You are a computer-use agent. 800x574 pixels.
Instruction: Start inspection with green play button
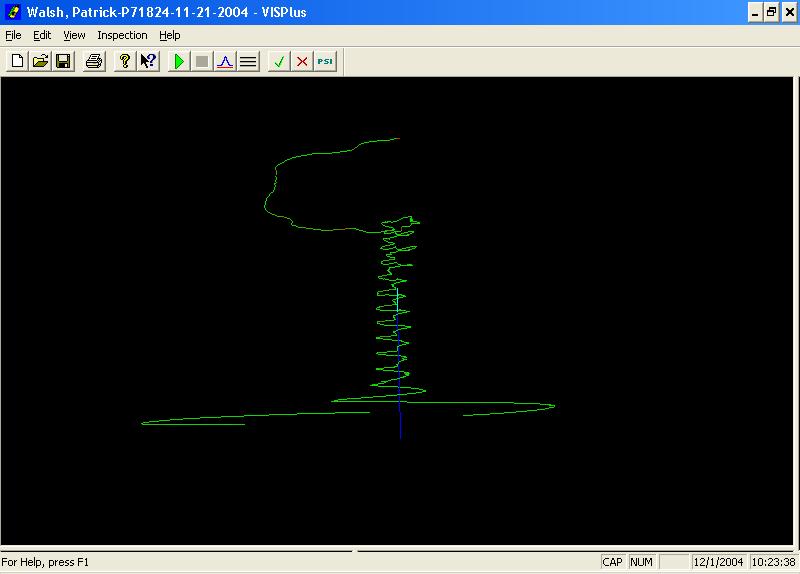click(179, 61)
